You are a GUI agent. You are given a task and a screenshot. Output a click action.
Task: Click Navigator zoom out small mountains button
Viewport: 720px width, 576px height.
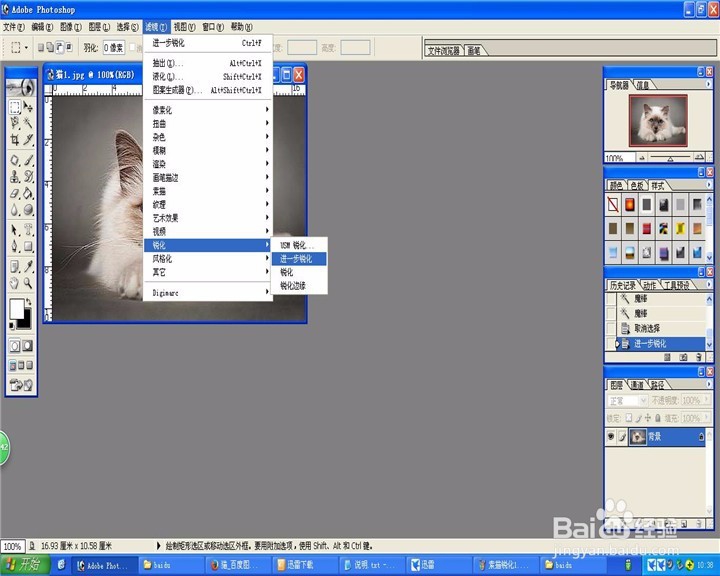click(x=642, y=158)
